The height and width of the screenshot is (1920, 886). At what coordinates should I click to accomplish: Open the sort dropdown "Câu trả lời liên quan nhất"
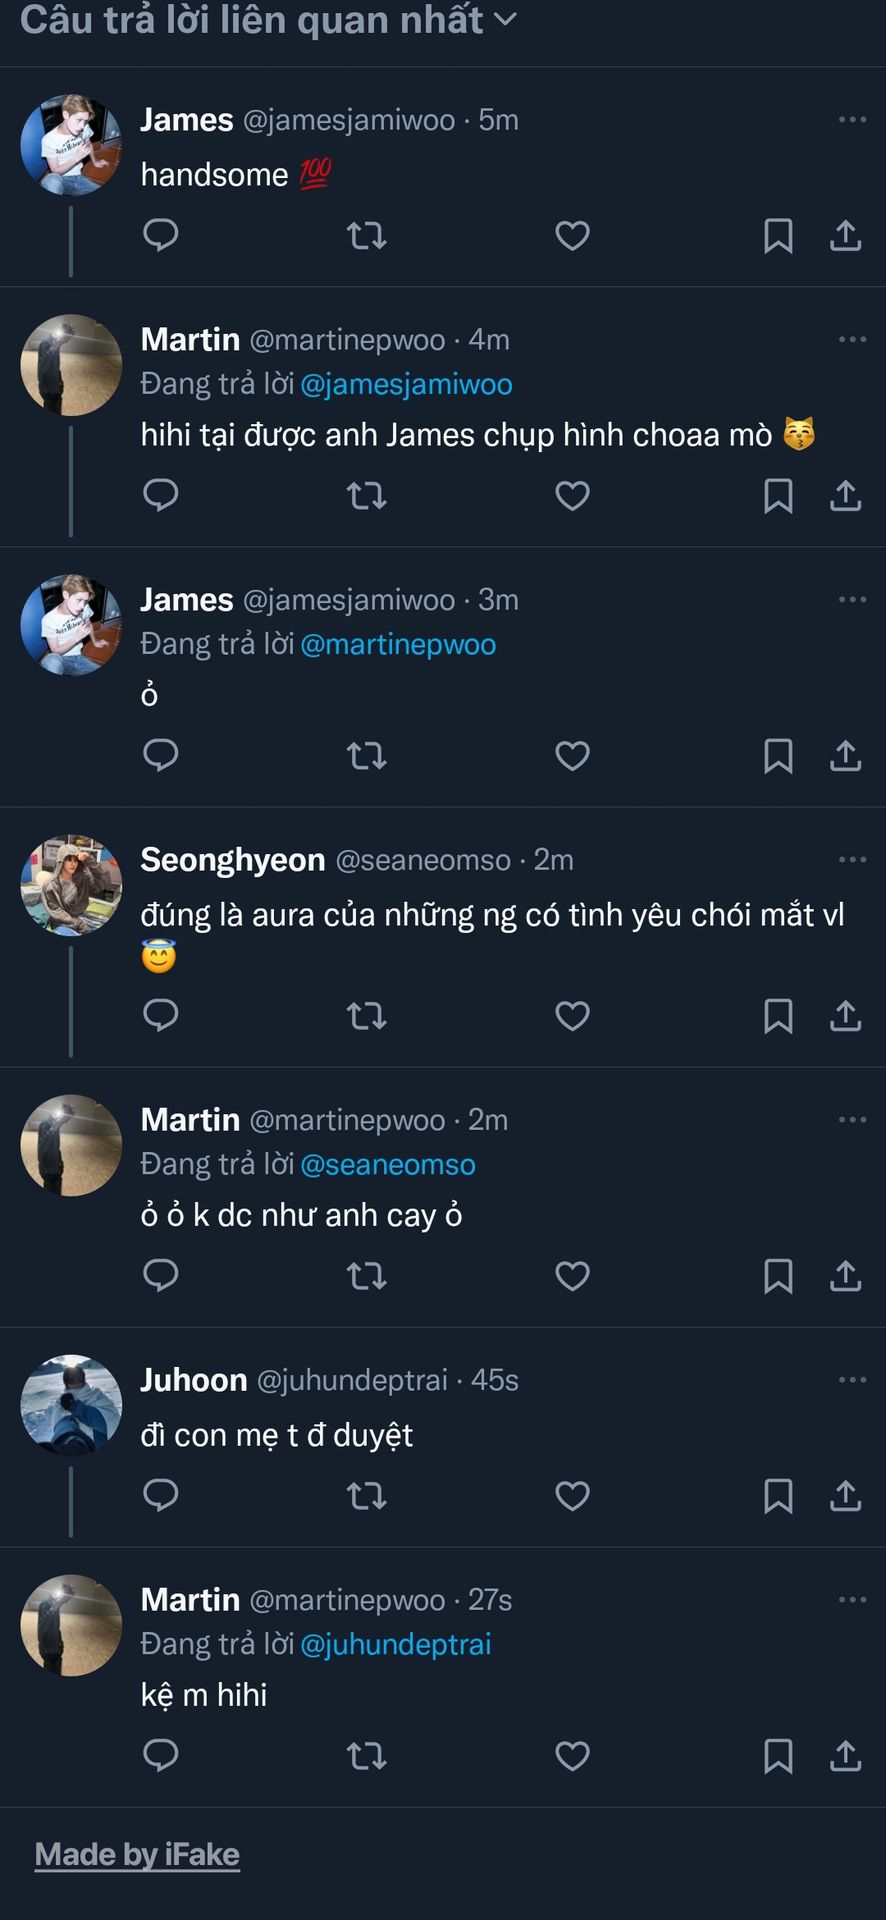(x=268, y=20)
